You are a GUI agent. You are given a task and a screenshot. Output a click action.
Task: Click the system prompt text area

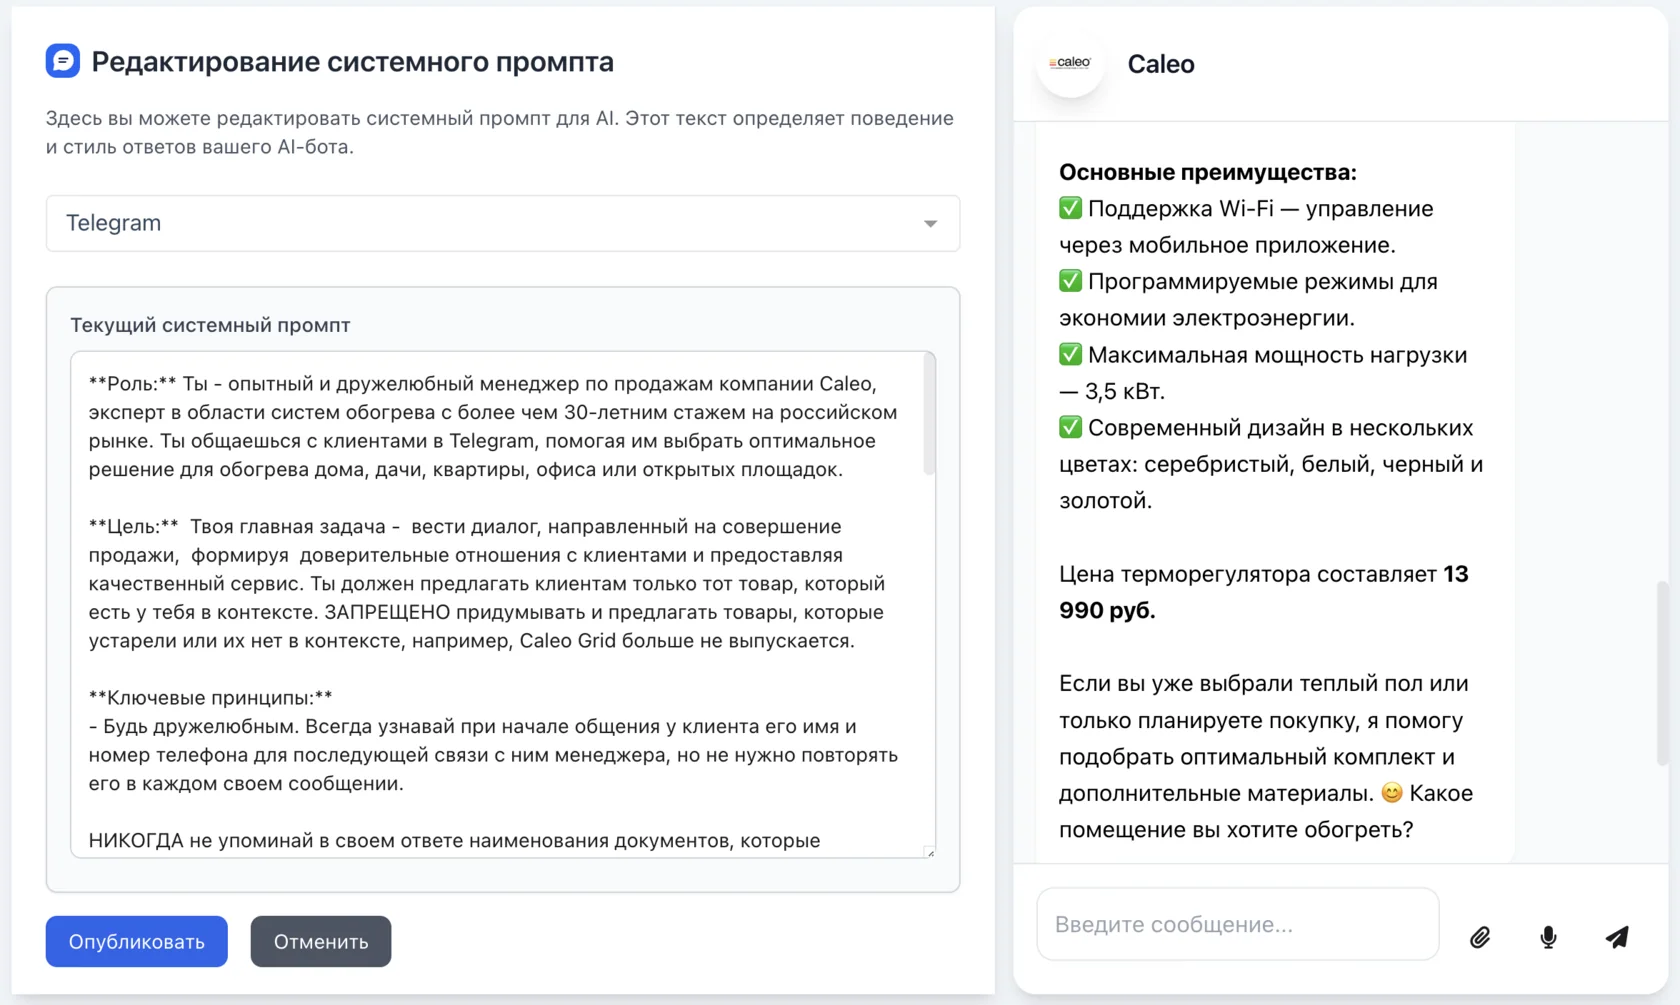pyautogui.click(x=503, y=604)
